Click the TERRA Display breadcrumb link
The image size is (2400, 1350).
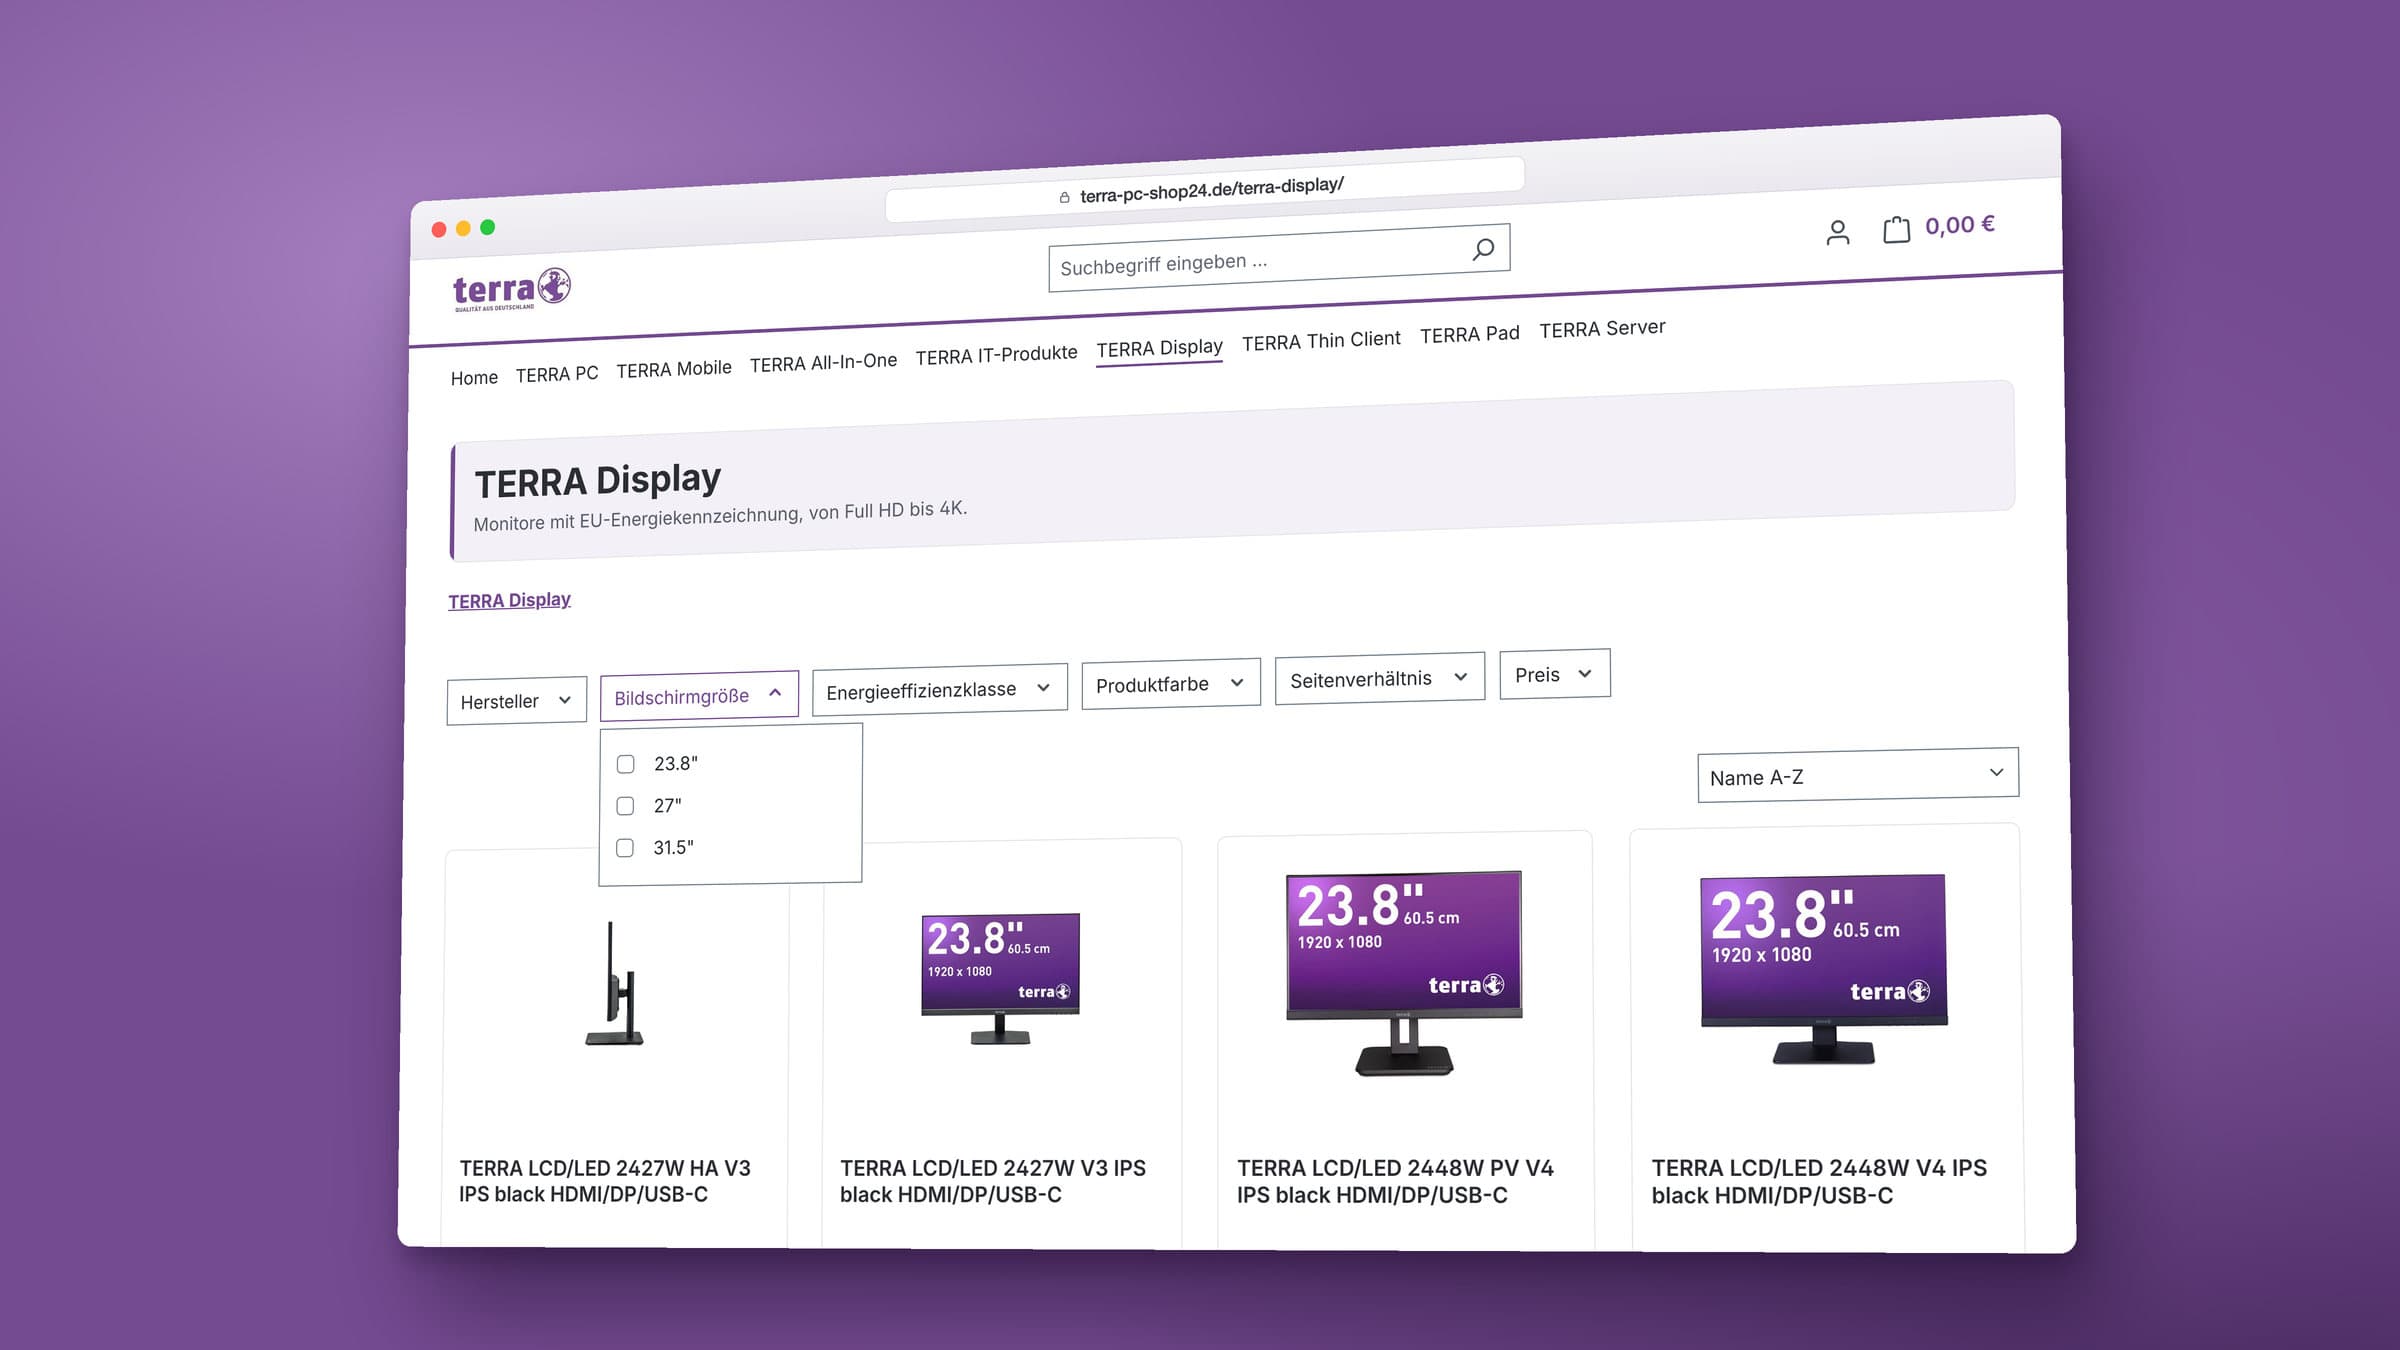(509, 600)
